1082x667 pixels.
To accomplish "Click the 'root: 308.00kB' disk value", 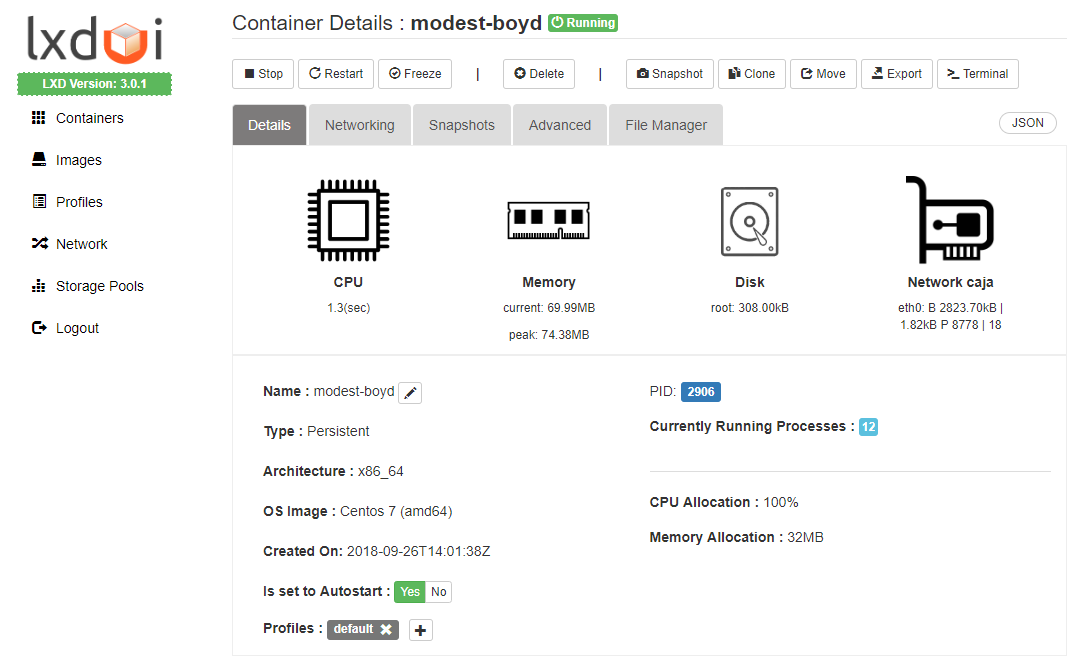I will coord(749,308).
